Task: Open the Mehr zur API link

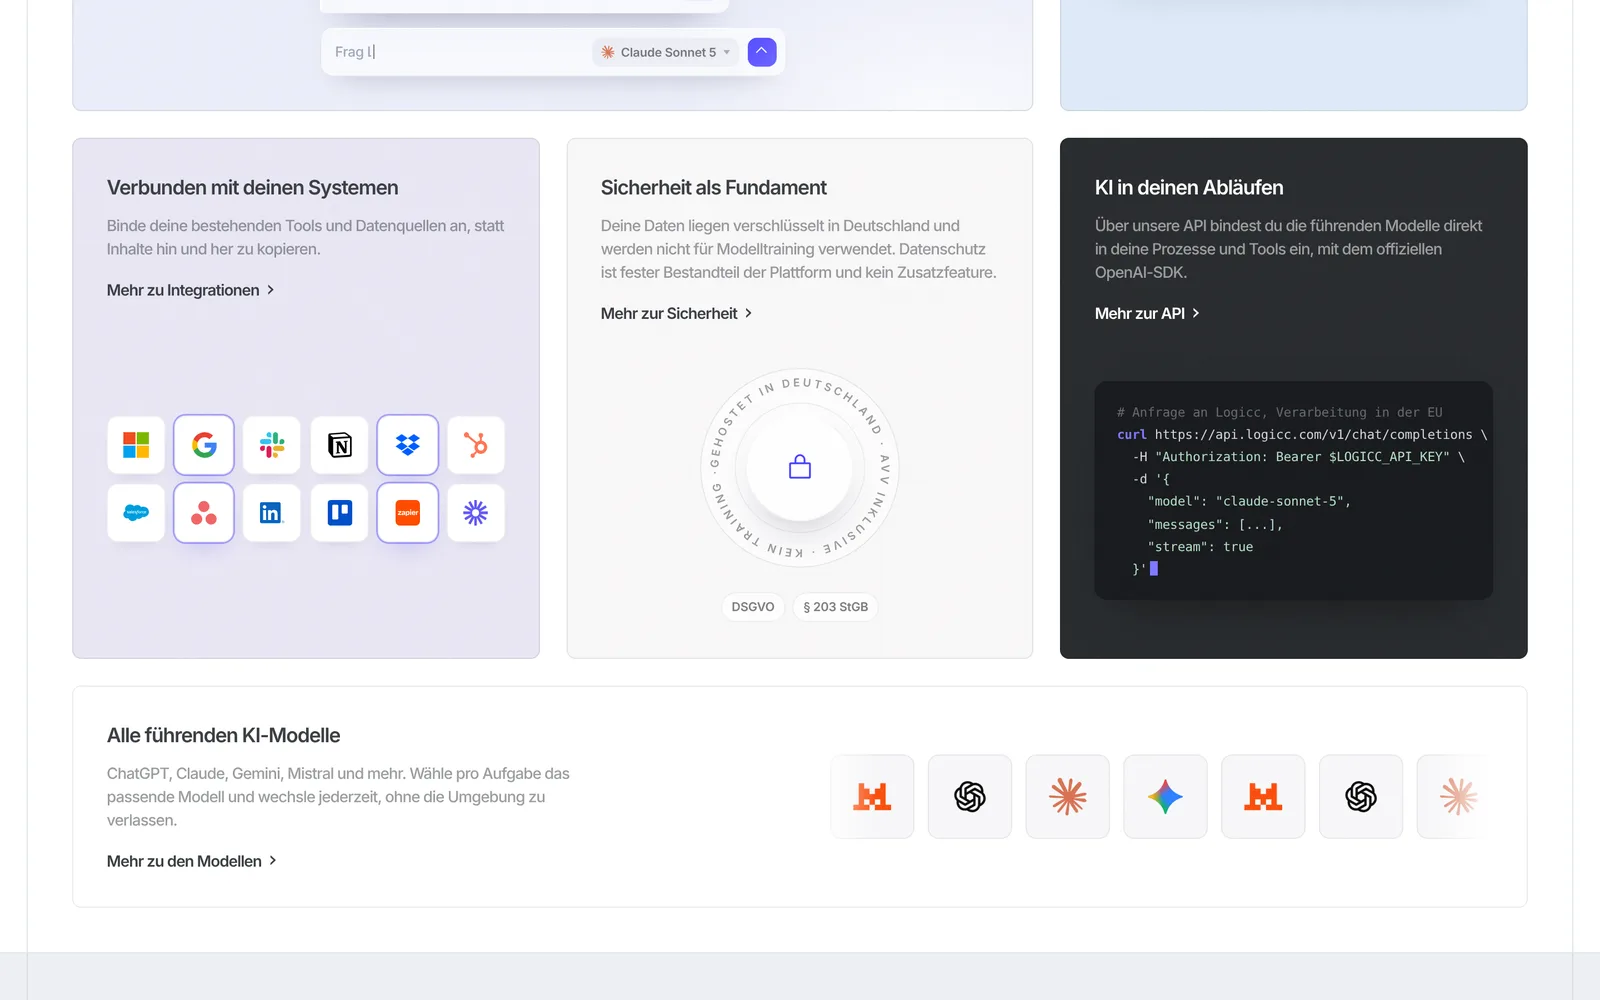Action: coord(1148,313)
